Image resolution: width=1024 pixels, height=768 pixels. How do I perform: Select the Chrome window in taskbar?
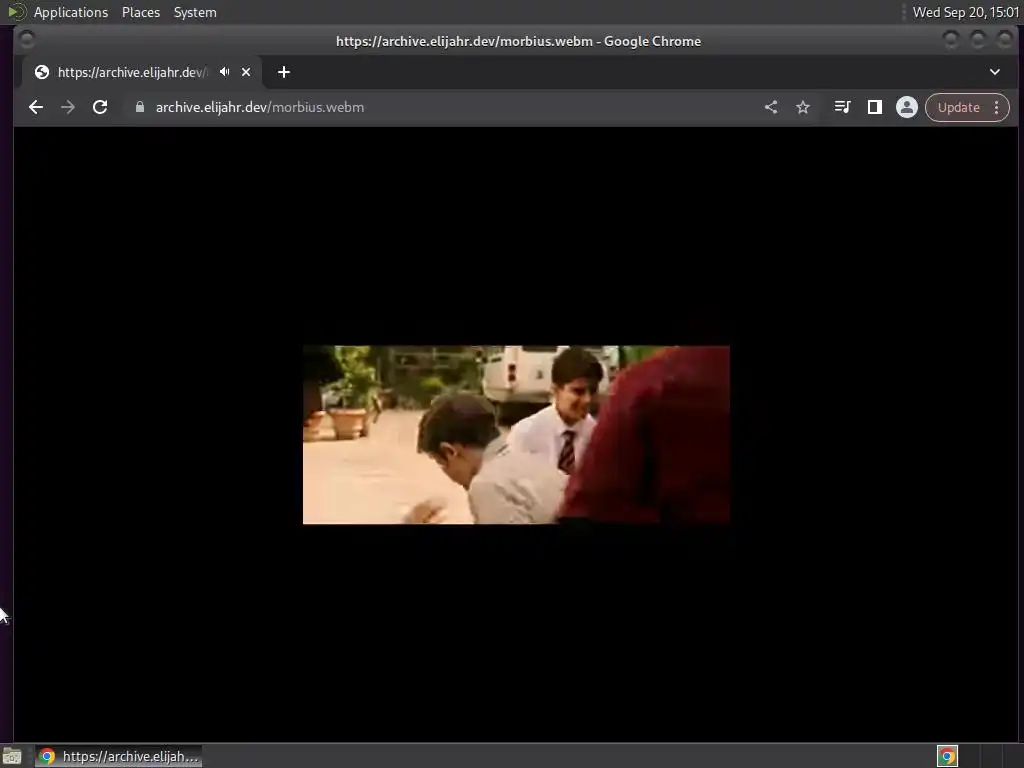tap(118, 756)
